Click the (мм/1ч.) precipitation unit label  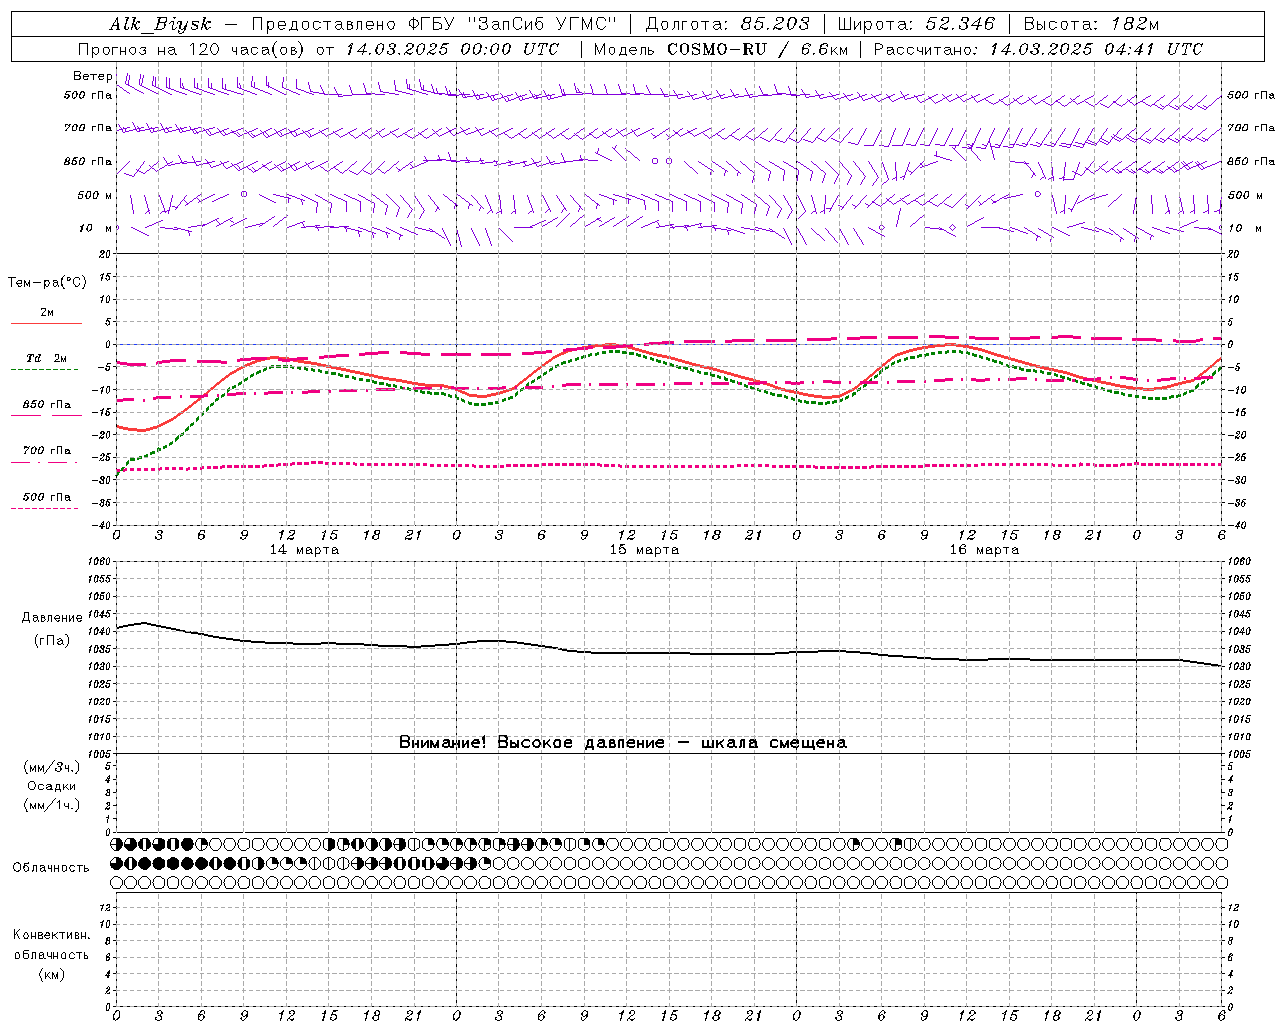pyautogui.click(x=52, y=805)
